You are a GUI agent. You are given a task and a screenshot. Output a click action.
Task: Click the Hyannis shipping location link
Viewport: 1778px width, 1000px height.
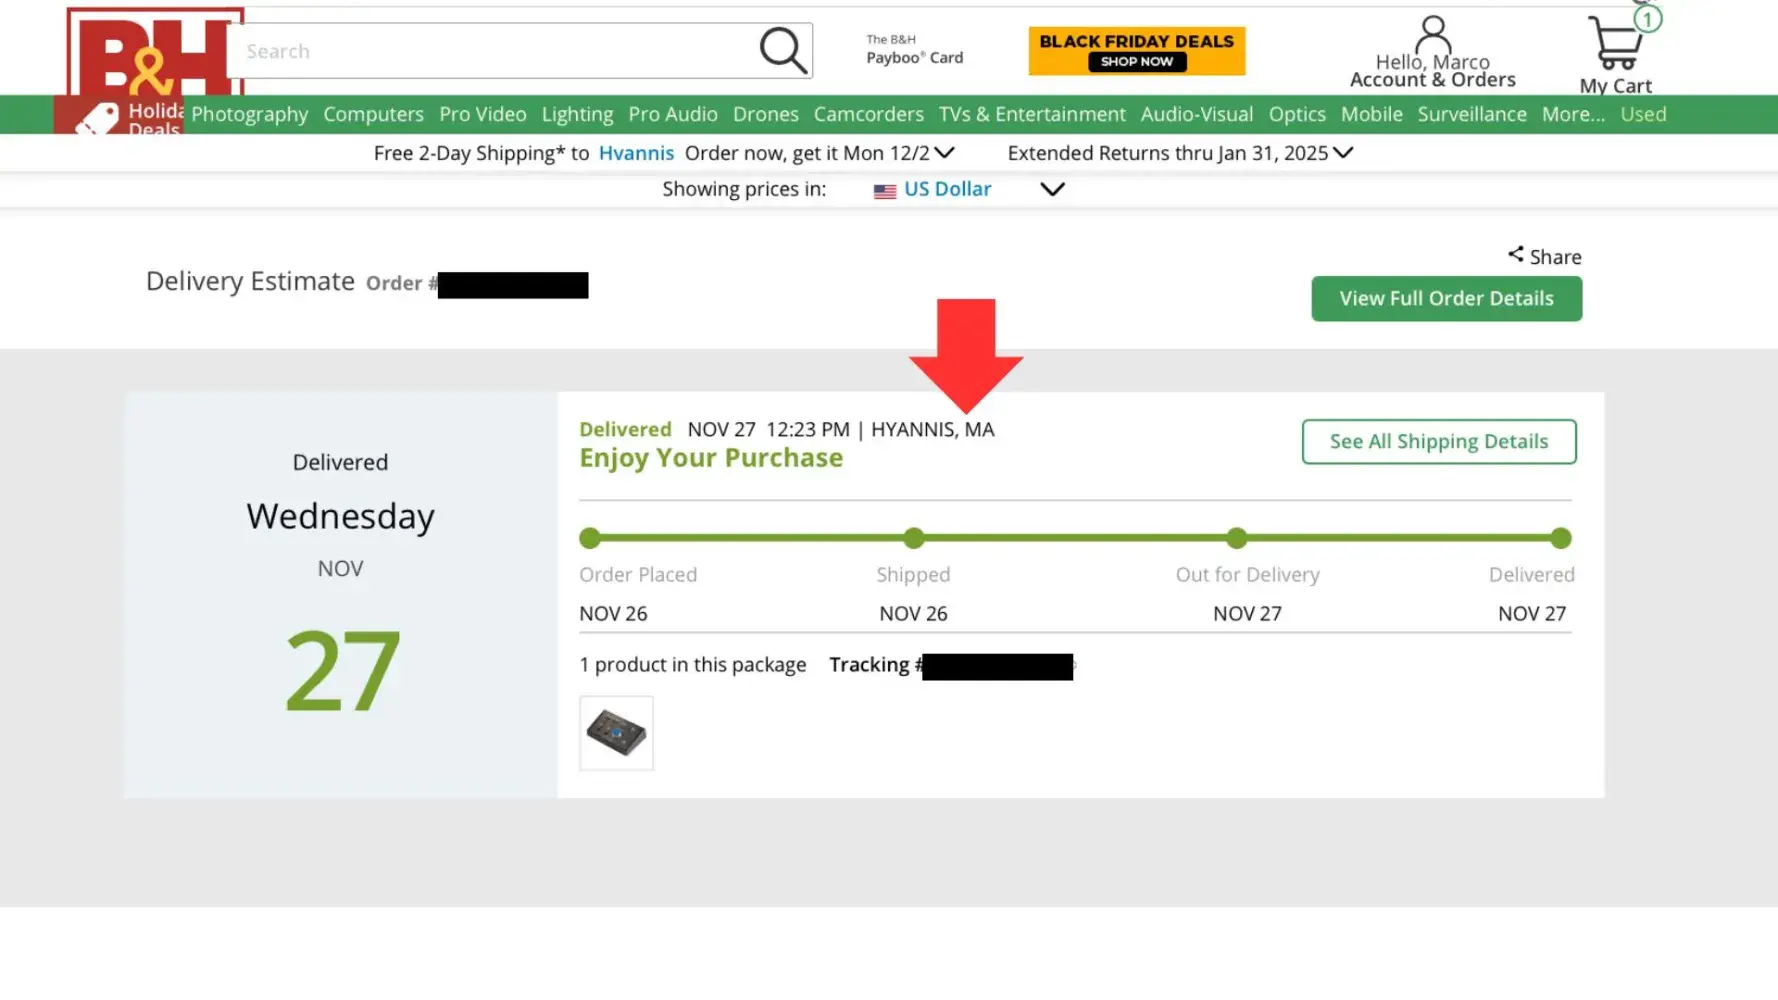pyautogui.click(x=636, y=153)
